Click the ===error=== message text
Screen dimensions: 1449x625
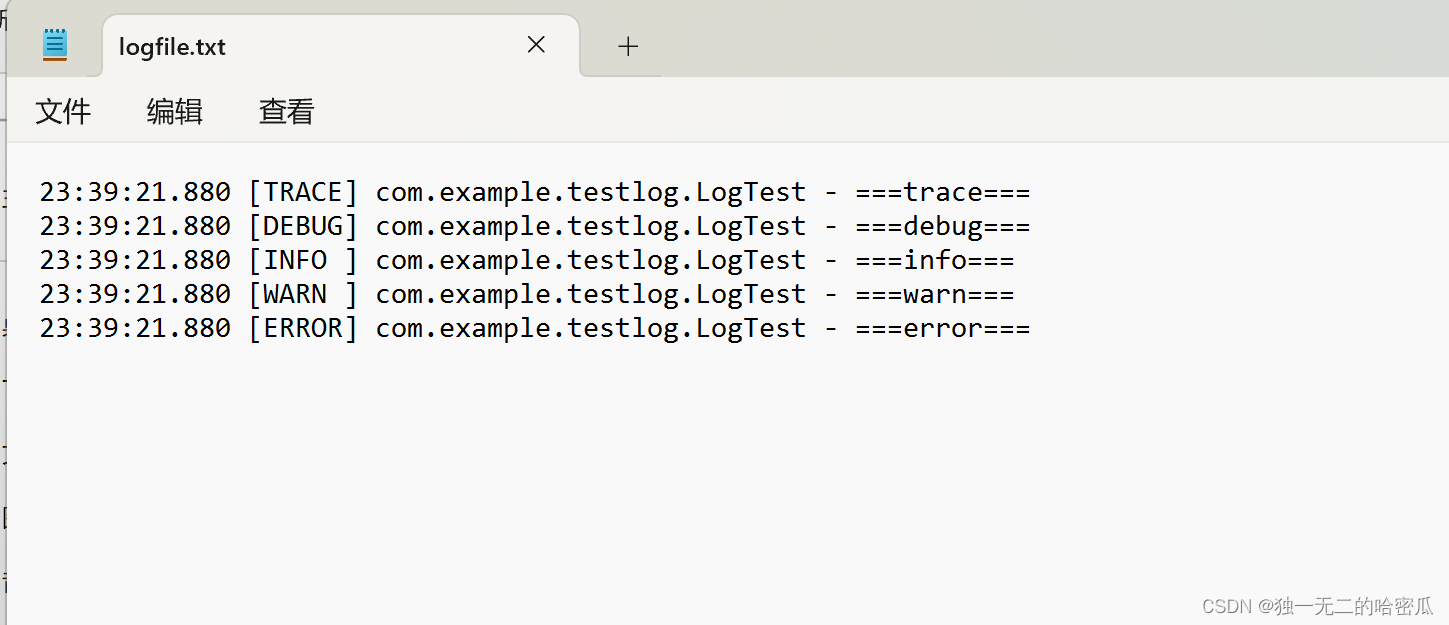(942, 328)
